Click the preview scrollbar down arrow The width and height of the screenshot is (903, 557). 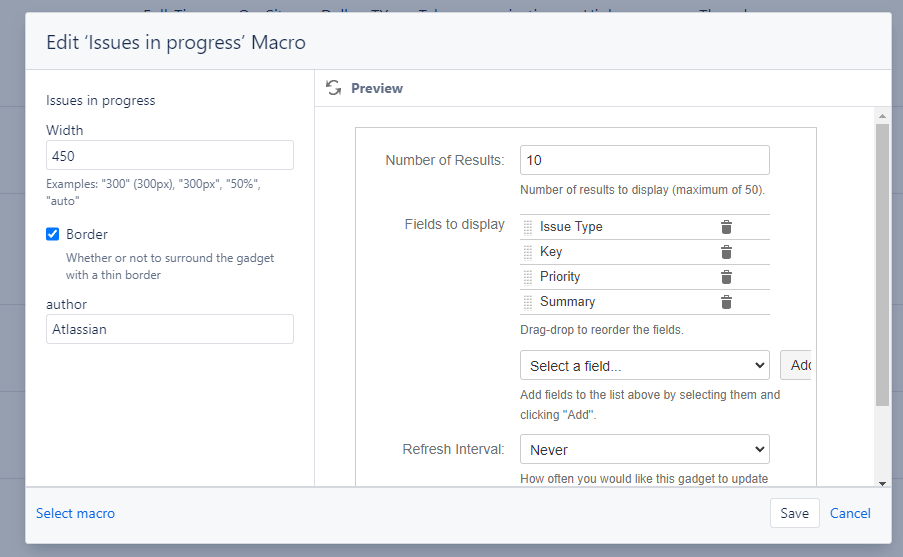882,483
